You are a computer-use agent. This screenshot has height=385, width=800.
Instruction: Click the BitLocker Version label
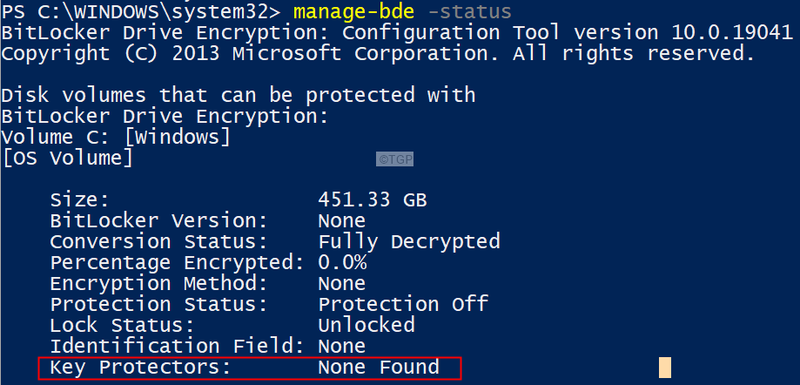pos(159,221)
